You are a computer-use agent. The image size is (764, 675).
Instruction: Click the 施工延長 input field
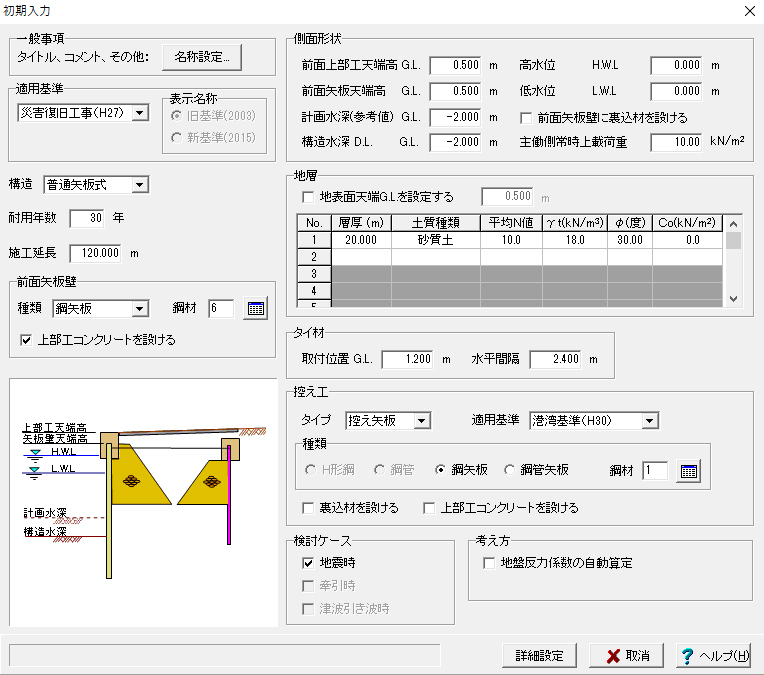tap(95, 253)
